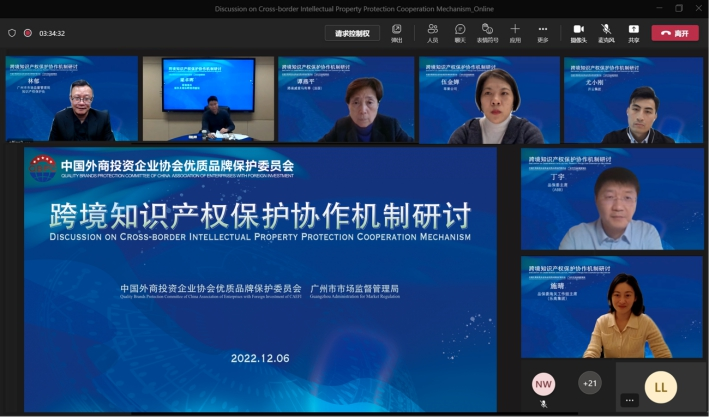Minimize the meeting window
This screenshot has width=709, height=418.
(x=659, y=8)
